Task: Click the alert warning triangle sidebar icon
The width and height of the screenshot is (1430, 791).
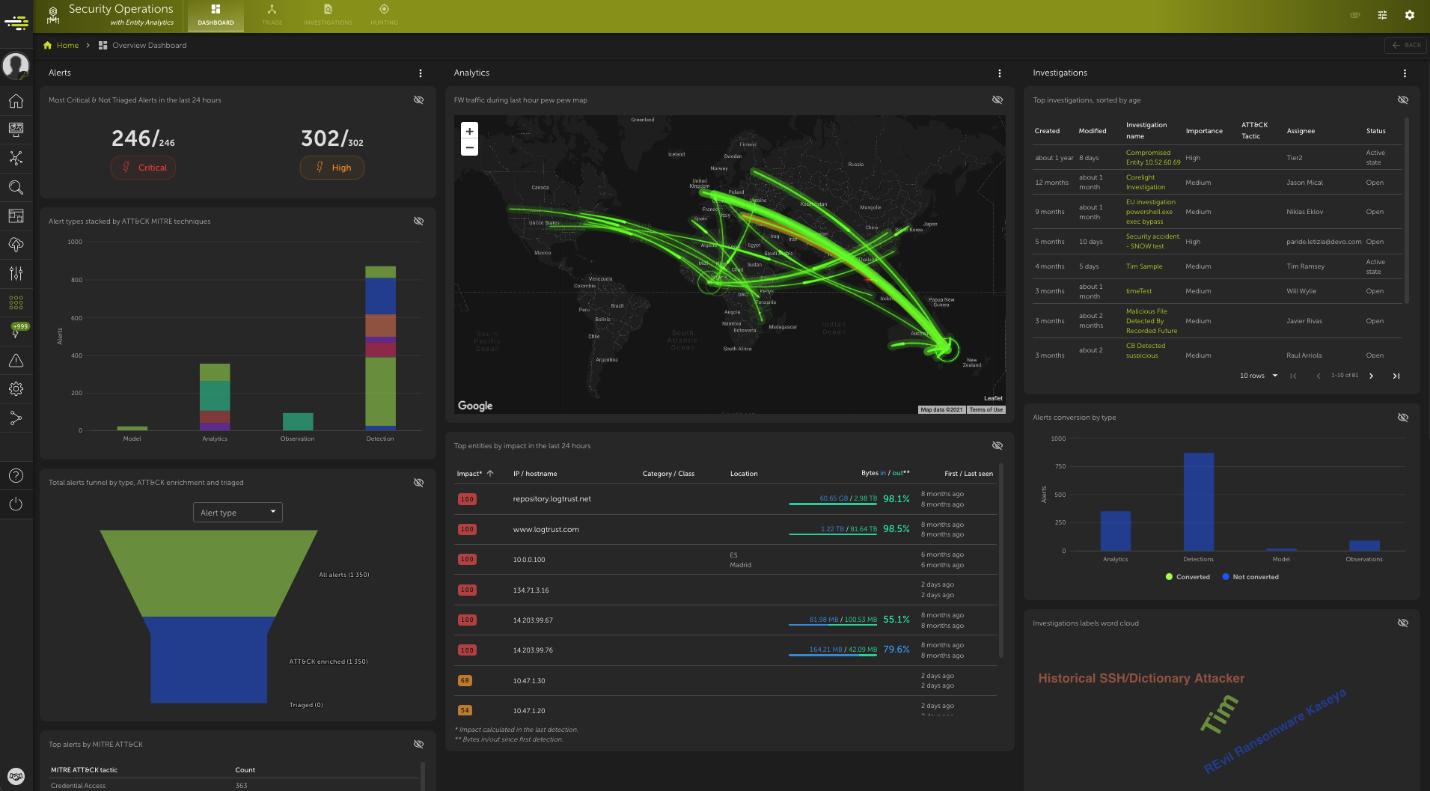Action: click(16, 360)
